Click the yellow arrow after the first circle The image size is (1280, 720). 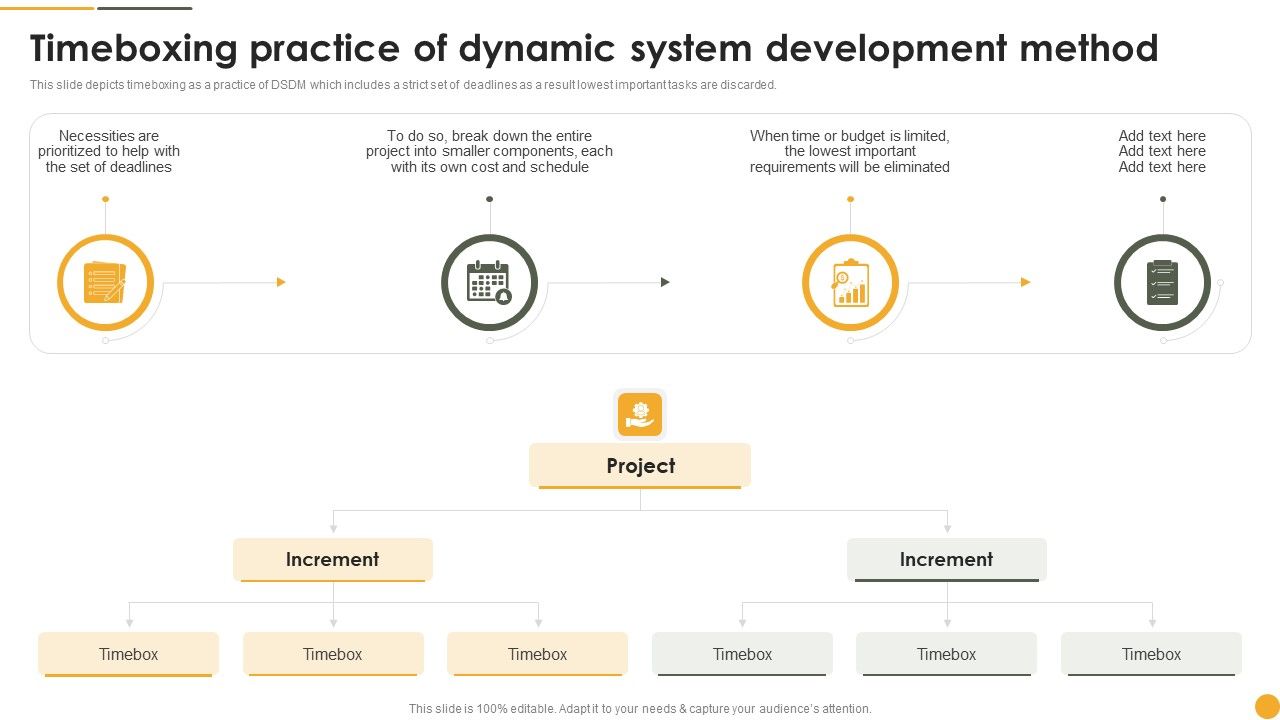[x=281, y=282]
